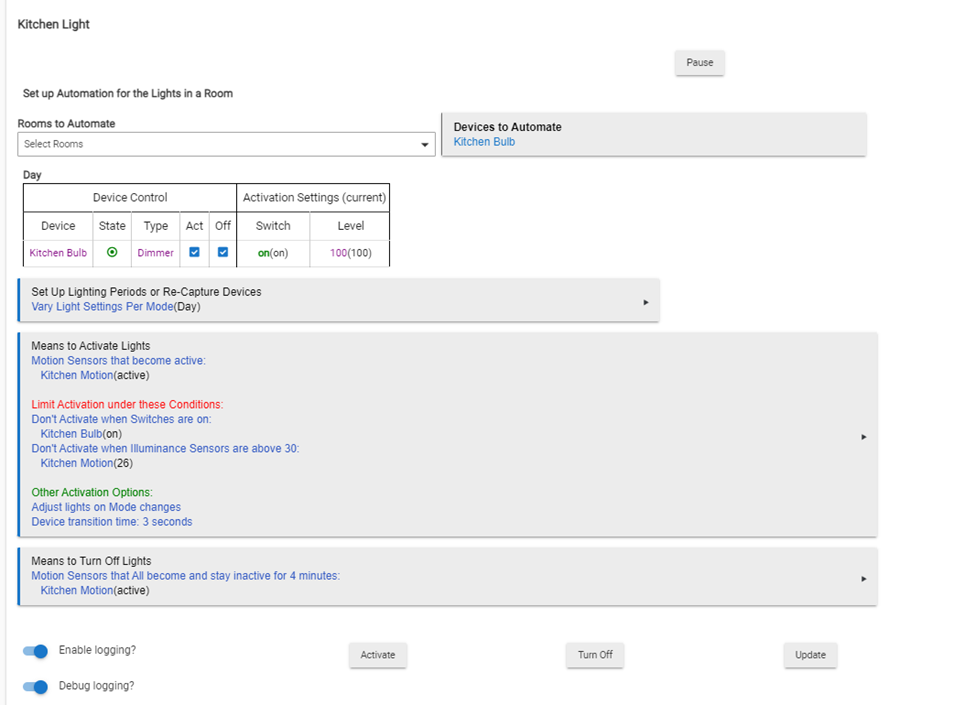Click the Turn Off button
The height and width of the screenshot is (705, 975).
tap(595, 655)
